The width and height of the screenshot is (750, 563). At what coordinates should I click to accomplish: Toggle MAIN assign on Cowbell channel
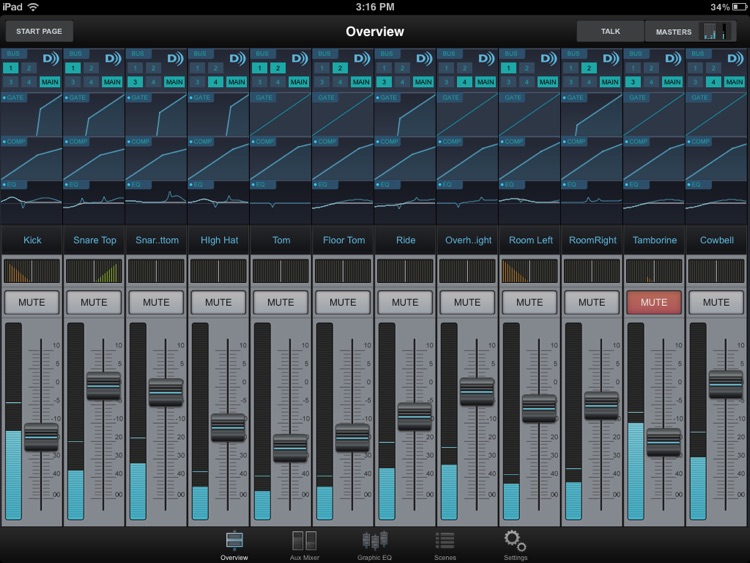click(x=734, y=82)
